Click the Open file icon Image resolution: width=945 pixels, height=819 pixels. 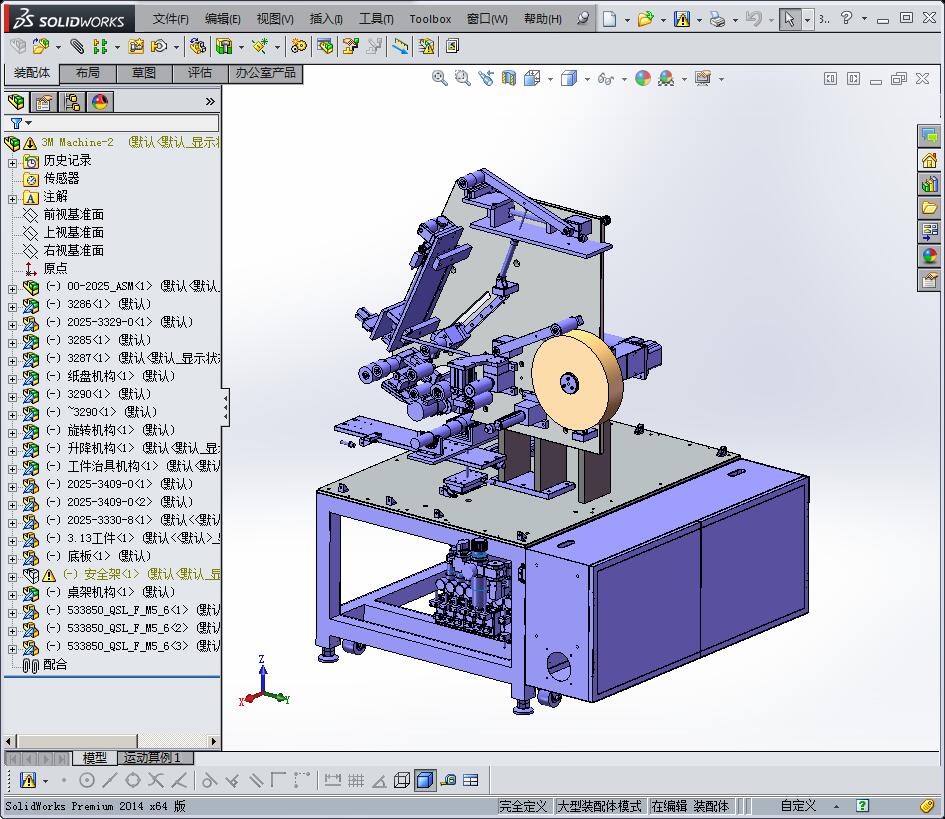645,19
